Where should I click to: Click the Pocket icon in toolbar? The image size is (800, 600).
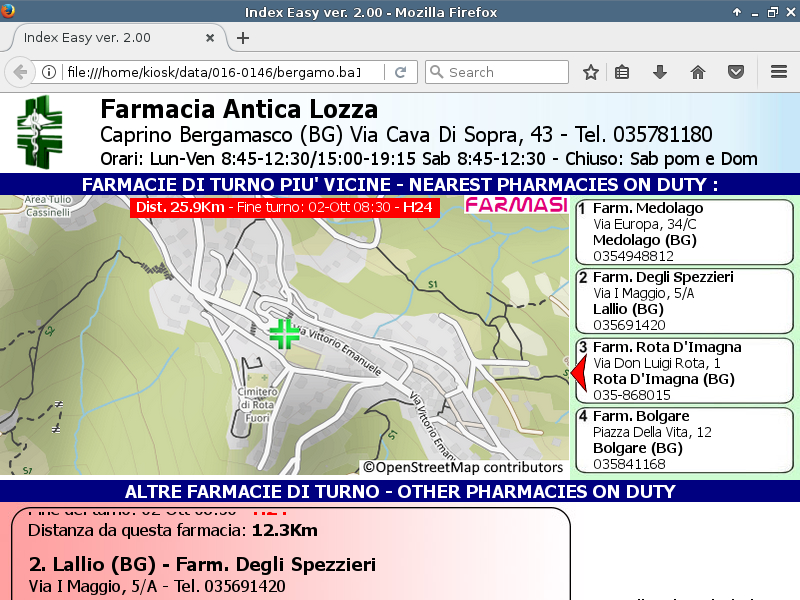[x=735, y=72]
